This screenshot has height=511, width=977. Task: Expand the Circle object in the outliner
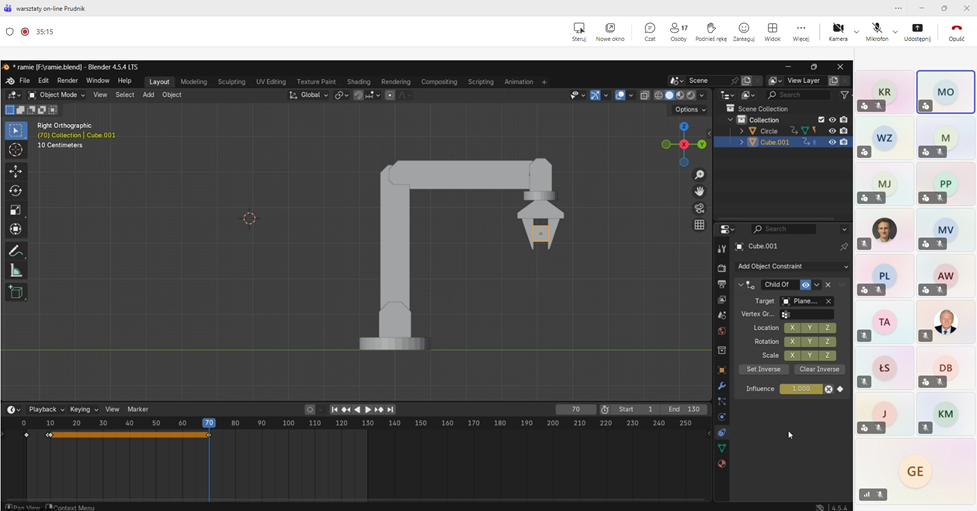[741, 131]
